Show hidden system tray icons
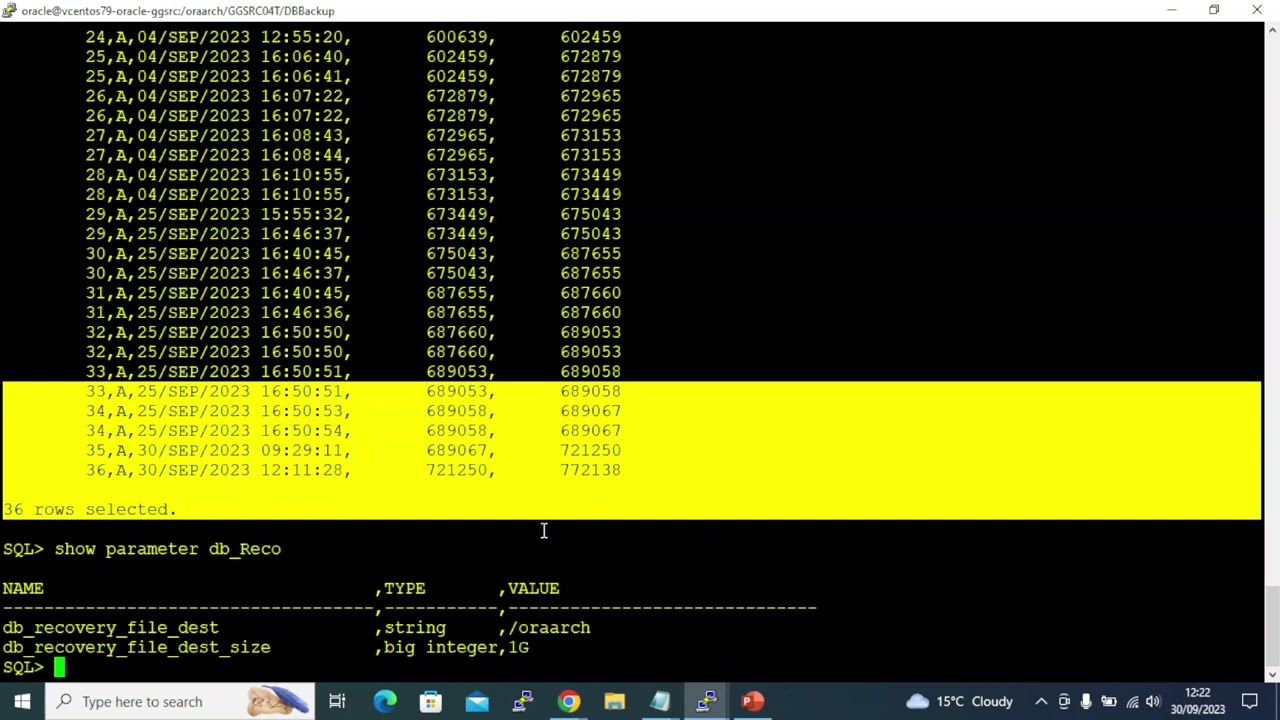1280x720 pixels. point(1041,701)
